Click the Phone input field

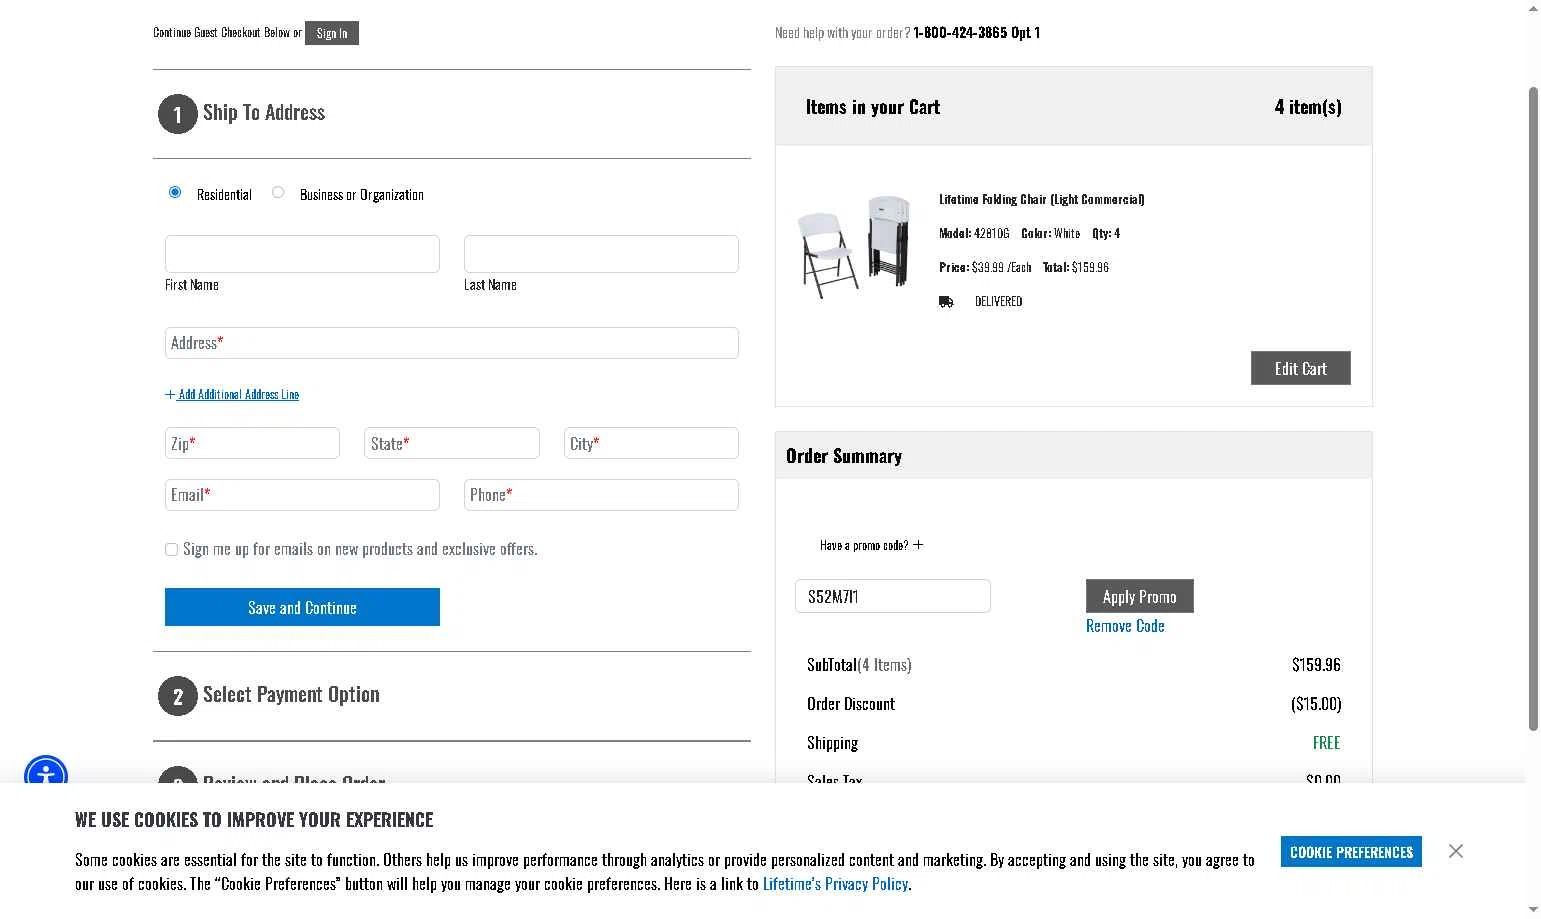601,495
